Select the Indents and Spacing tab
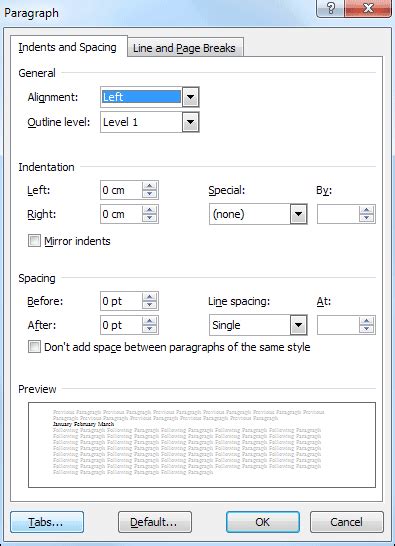Screen dimensions: 395x546 [68, 47]
